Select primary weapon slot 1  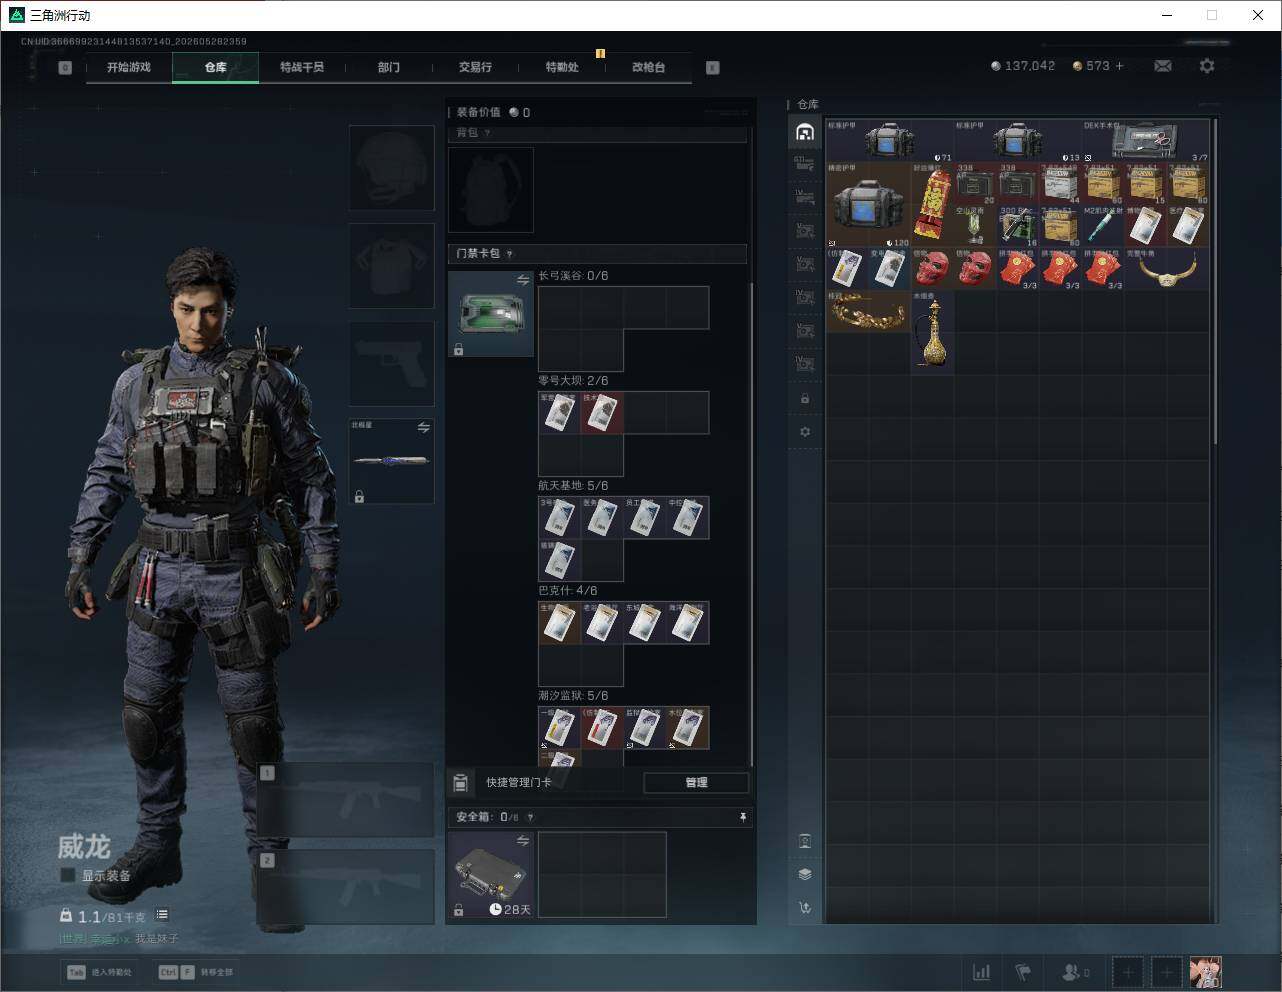pos(346,800)
